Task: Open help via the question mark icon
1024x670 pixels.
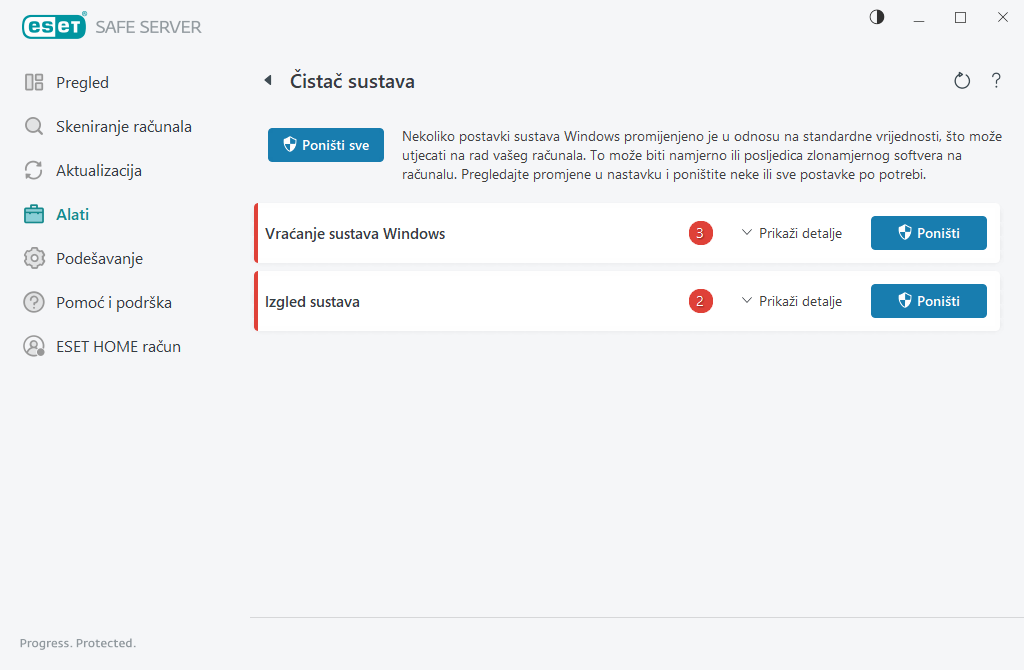Action: (996, 80)
